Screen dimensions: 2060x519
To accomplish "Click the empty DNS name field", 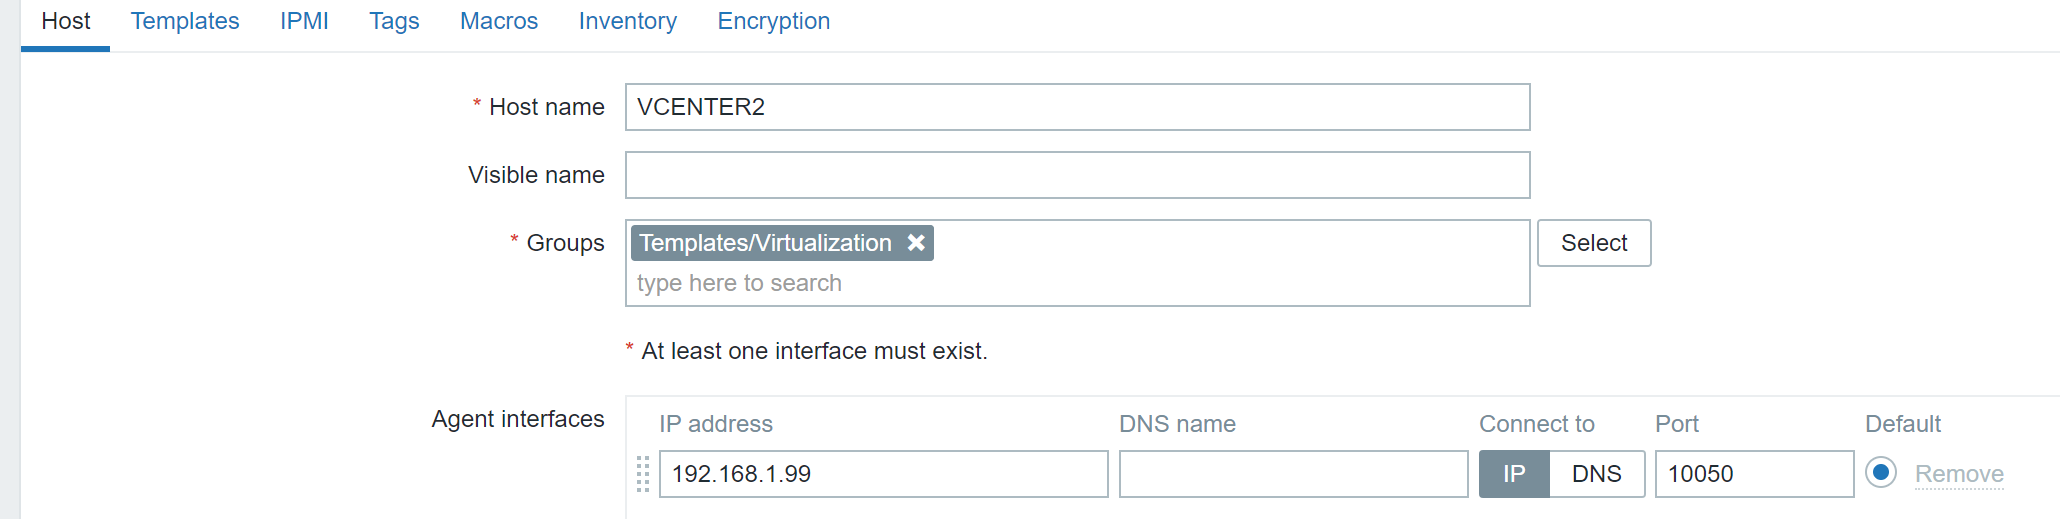I will pyautogui.click(x=1293, y=474).
